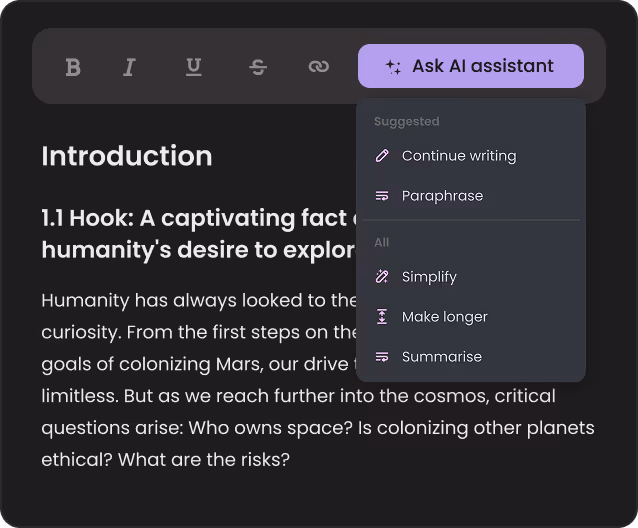Toggle underline formatting icon
The width and height of the screenshot is (638, 528).
194,67
